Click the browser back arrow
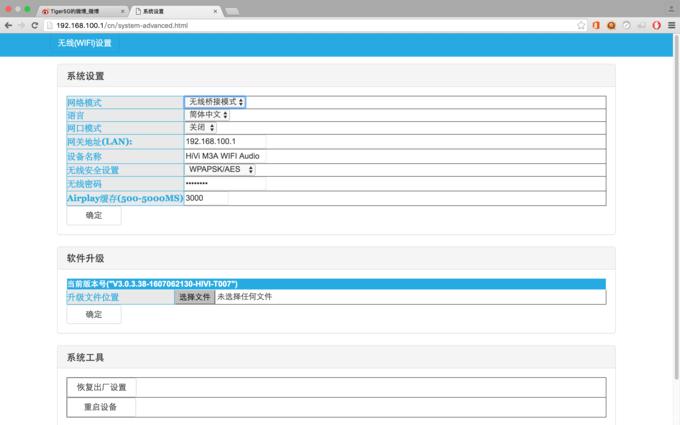 [8, 25]
